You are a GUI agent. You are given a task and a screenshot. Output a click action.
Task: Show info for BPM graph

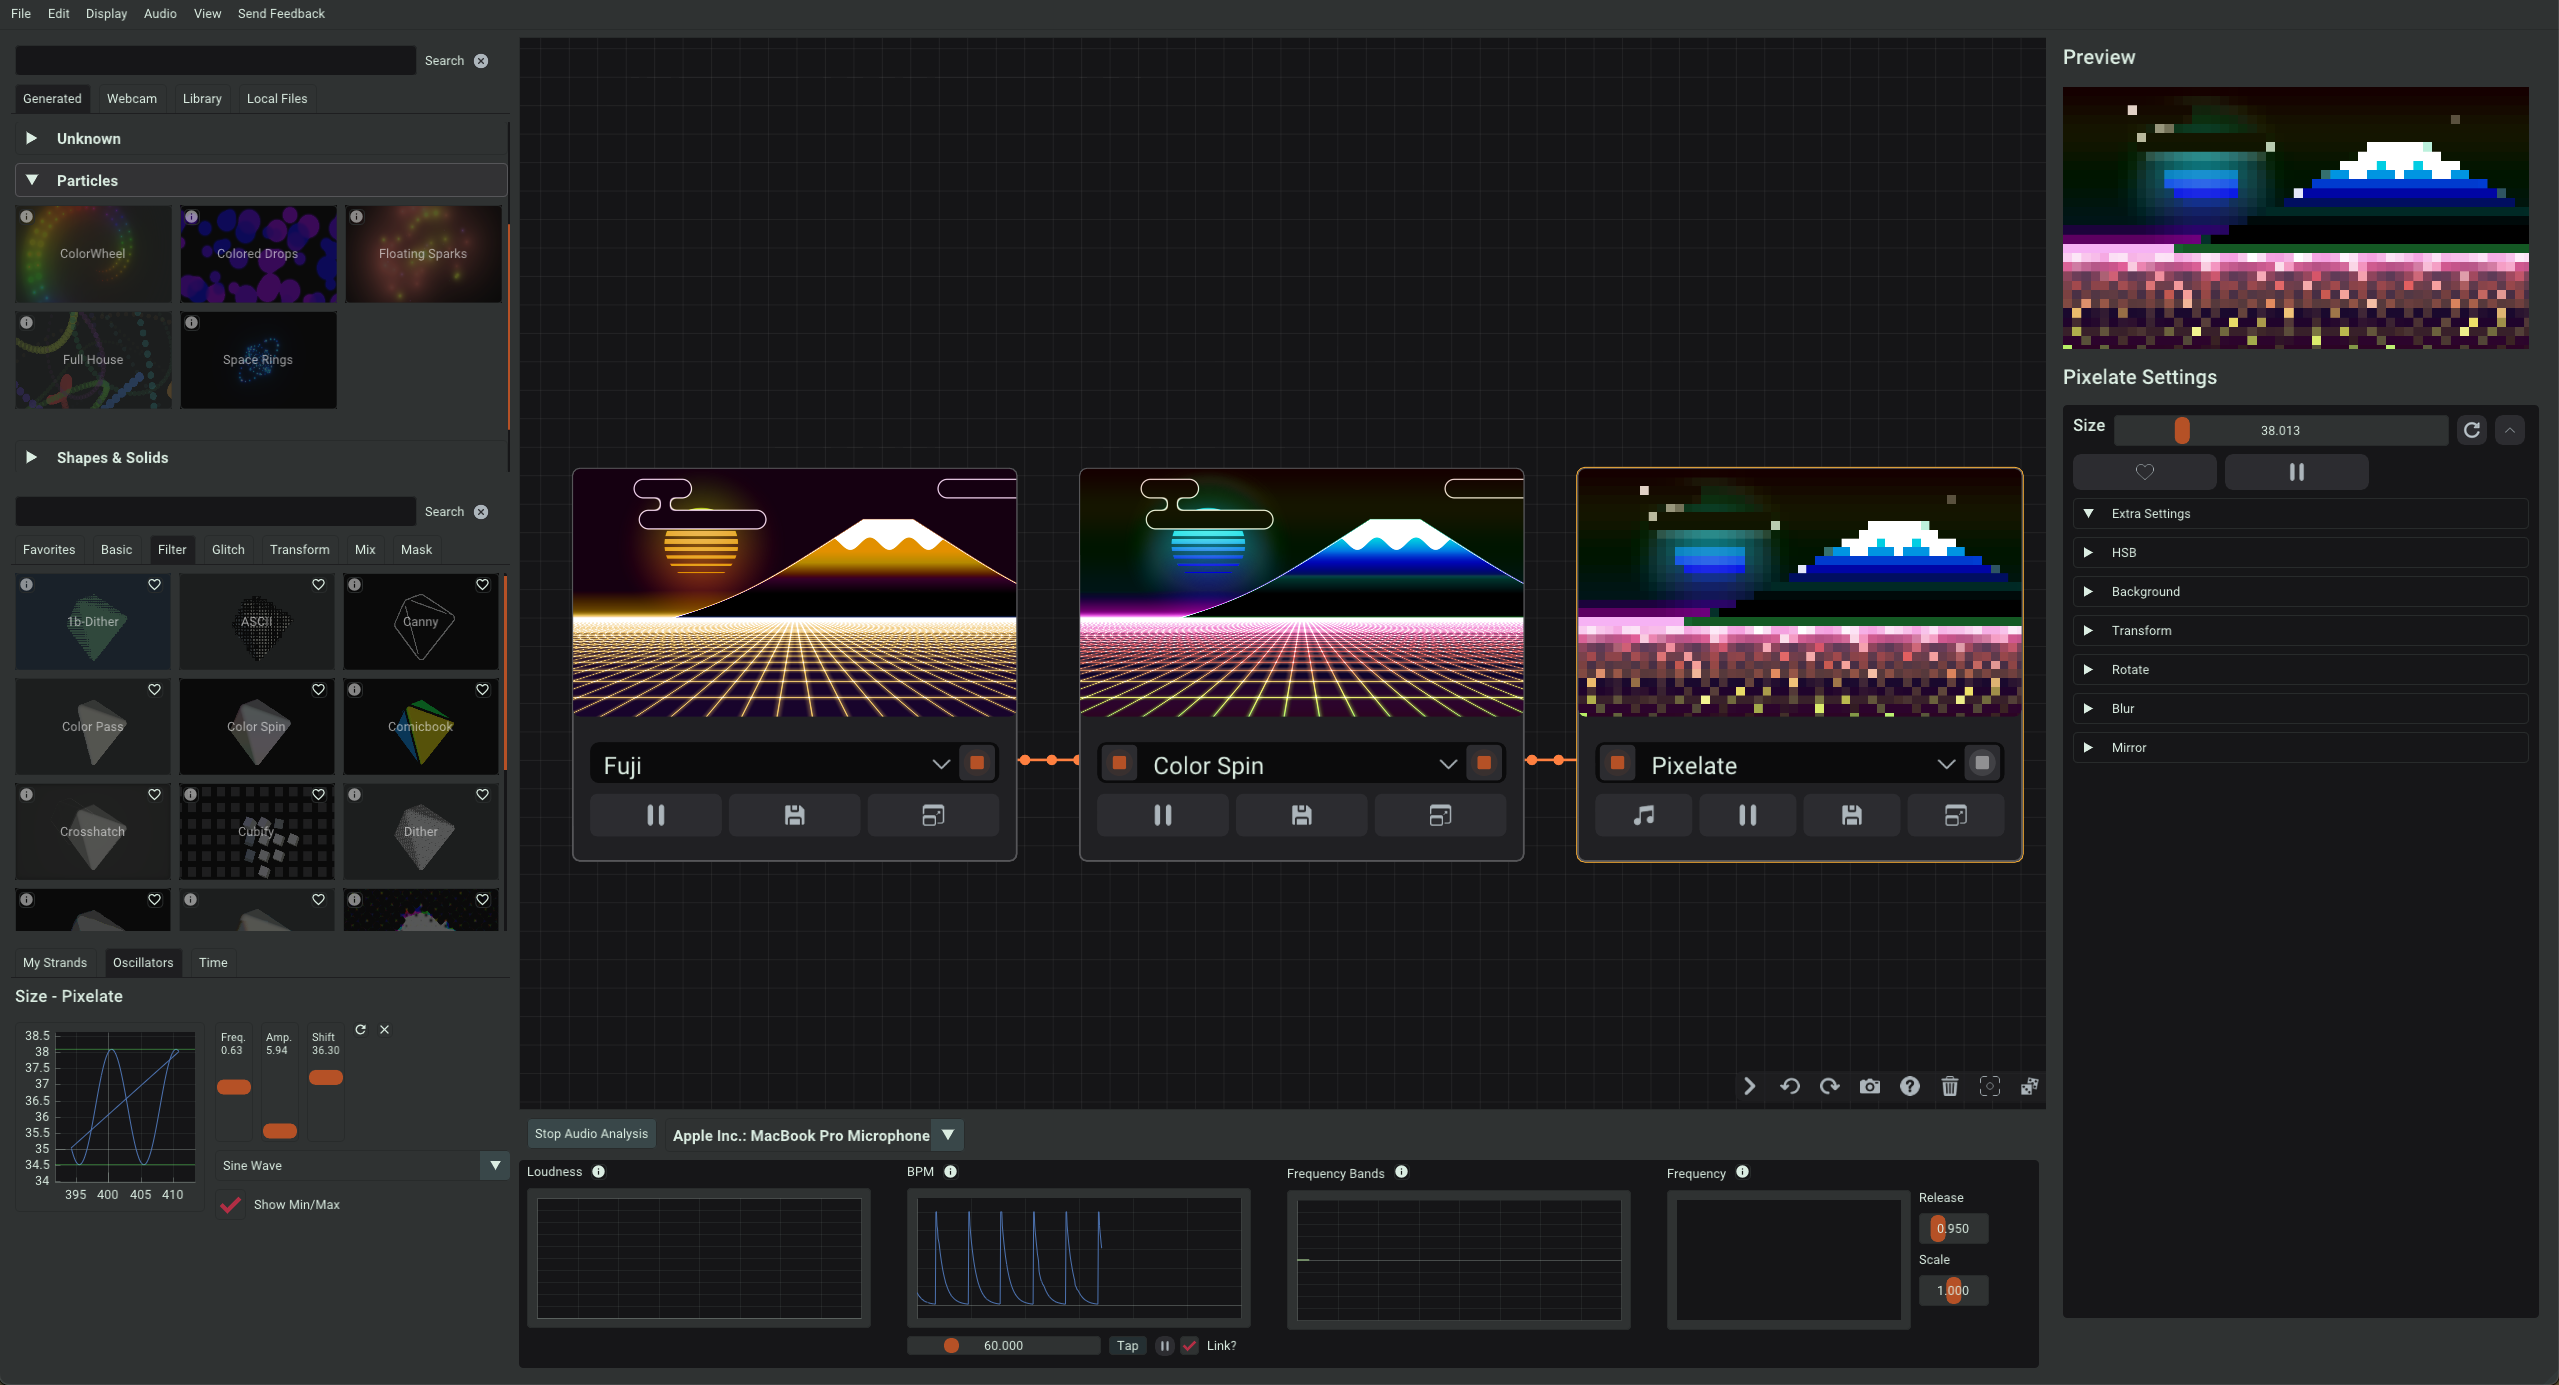[950, 1171]
